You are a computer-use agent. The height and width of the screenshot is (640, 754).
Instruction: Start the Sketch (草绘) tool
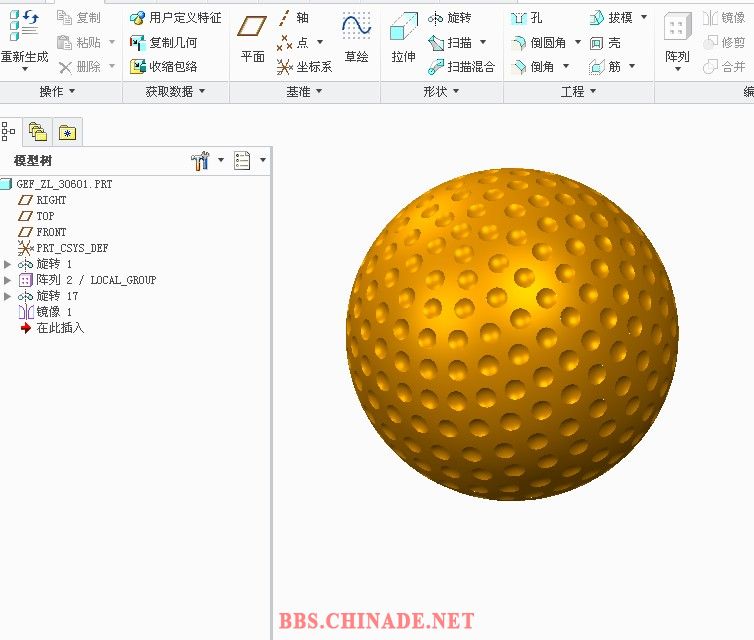pyautogui.click(x=356, y=38)
